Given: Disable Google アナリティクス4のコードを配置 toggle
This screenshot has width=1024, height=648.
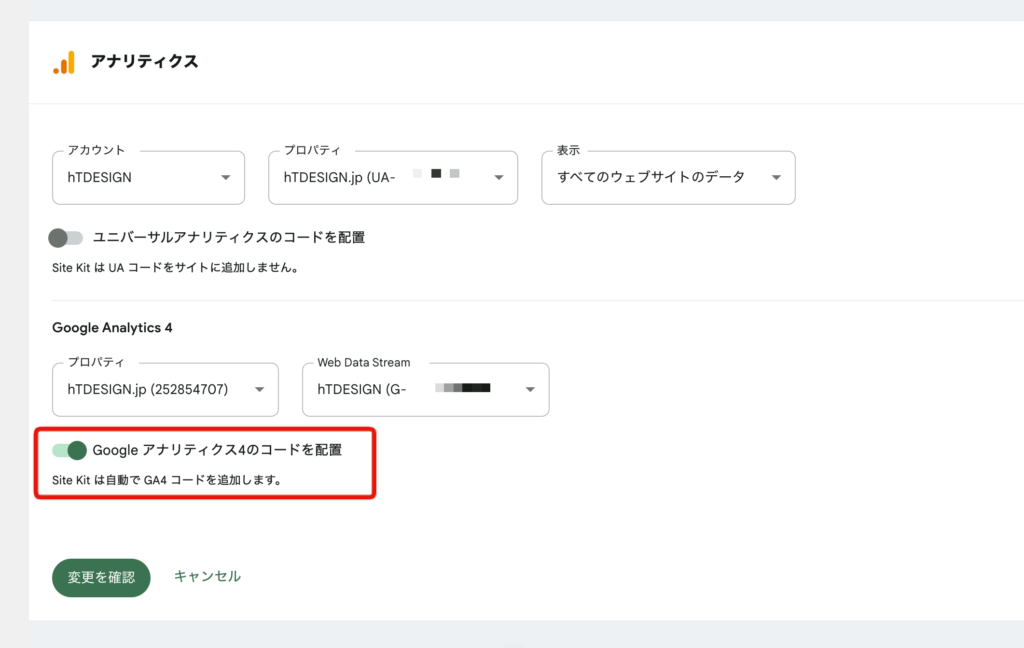Looking at the screenshot, I should click(69, 450).
